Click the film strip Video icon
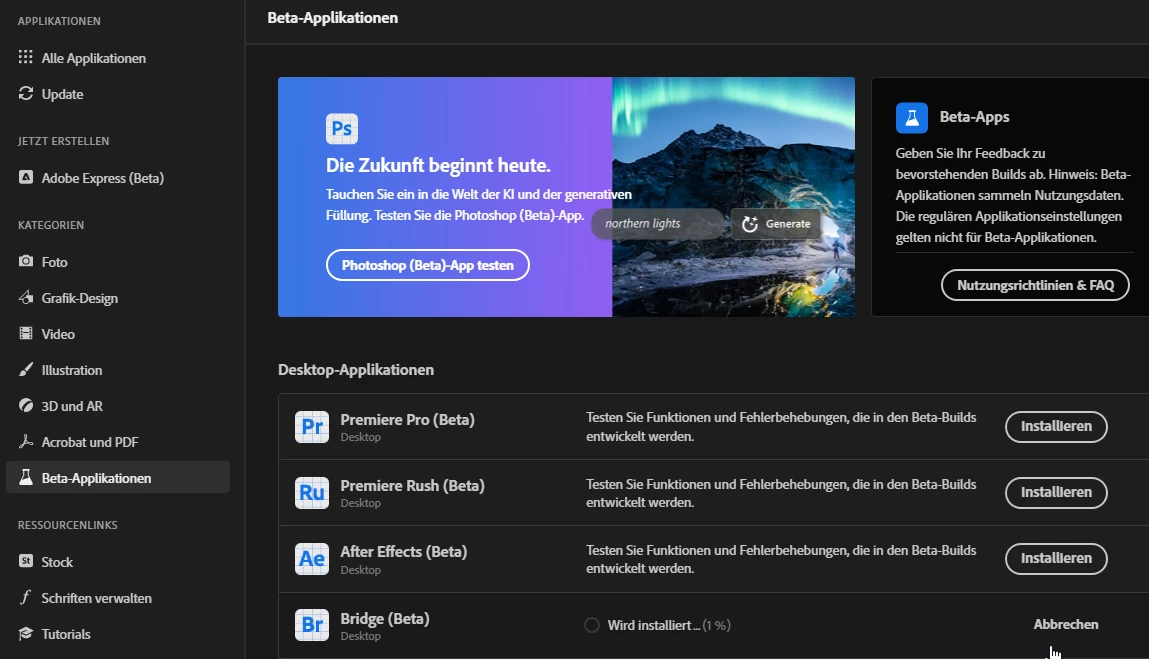This screenshot has height=659, width=1149. pos(26,334)
